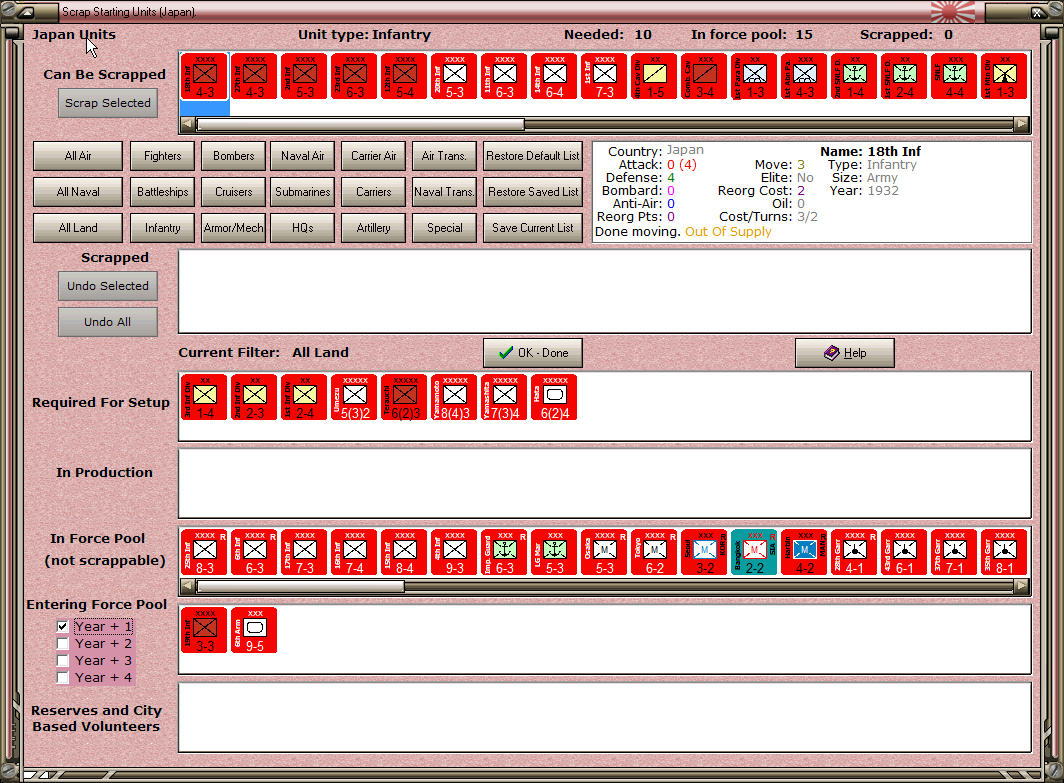Click right arrow of Force Pool scrollbar

[x=1021, y=586]
